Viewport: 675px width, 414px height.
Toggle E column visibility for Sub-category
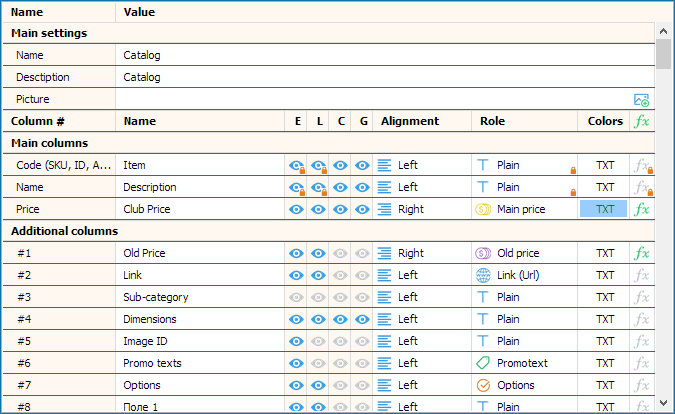[296, 298]
